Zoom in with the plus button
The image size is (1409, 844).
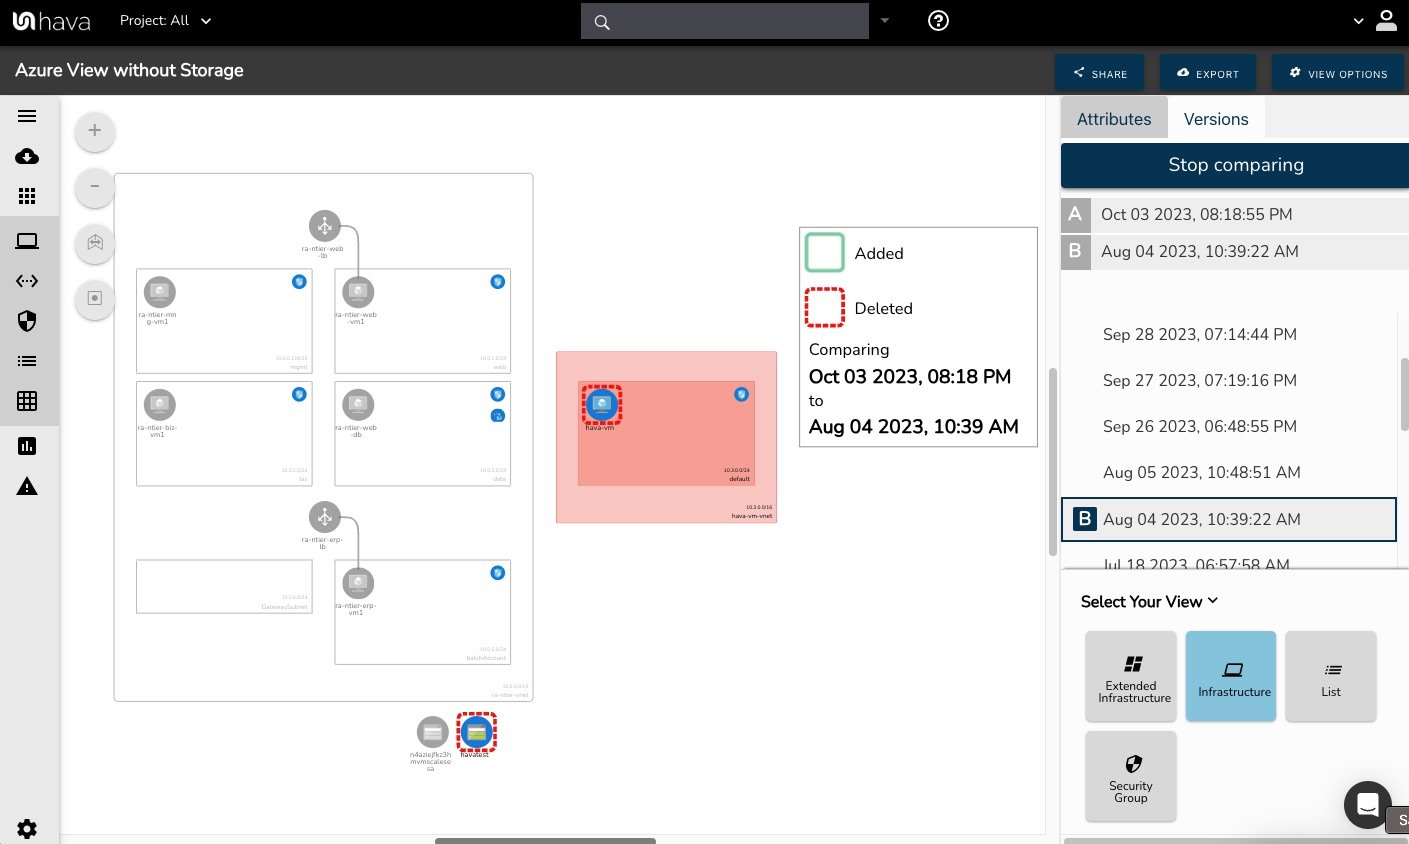pyautogui.click(x=95, y=131)
